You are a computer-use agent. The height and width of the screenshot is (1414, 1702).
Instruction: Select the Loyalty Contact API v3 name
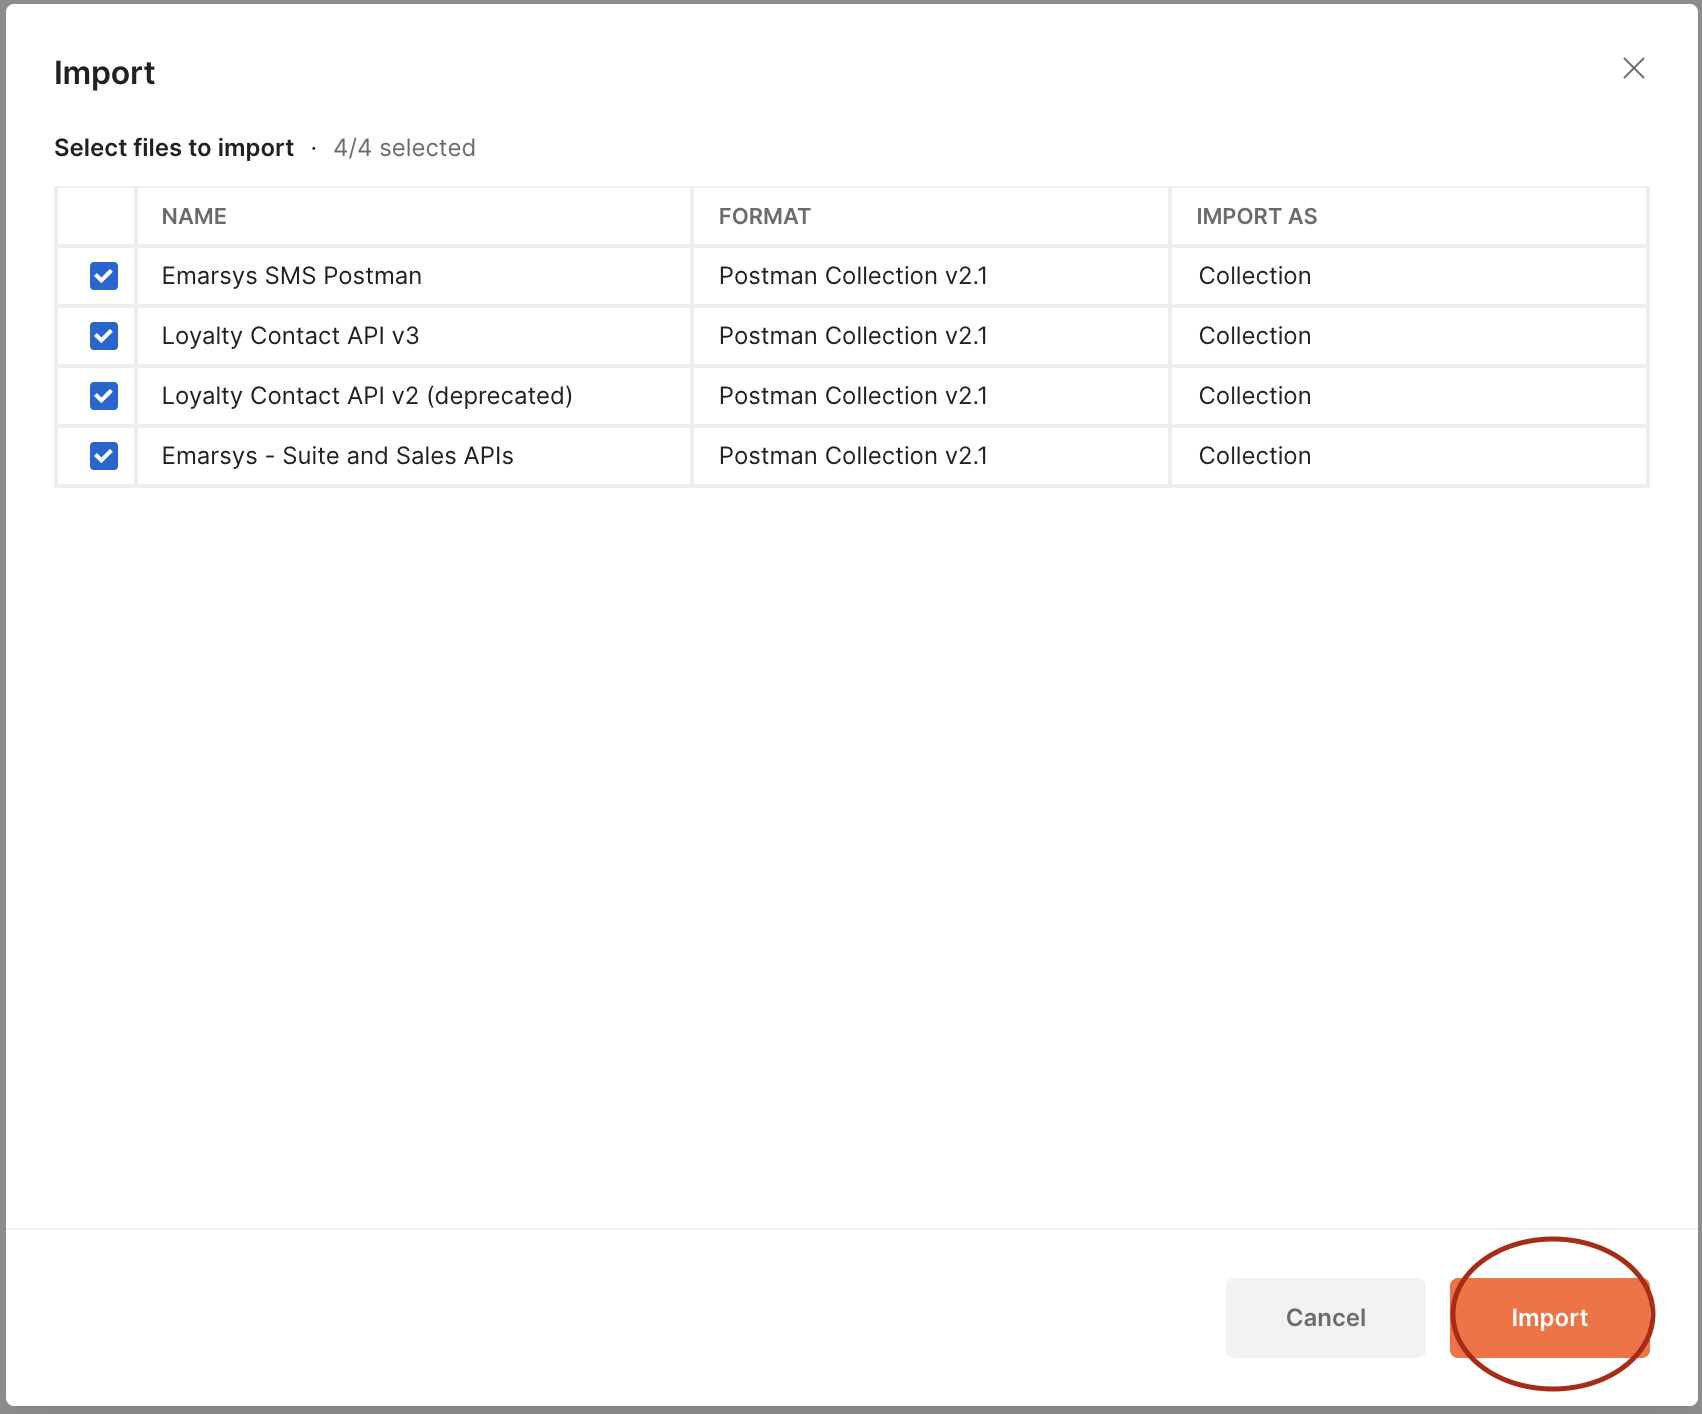pos(290,336)
